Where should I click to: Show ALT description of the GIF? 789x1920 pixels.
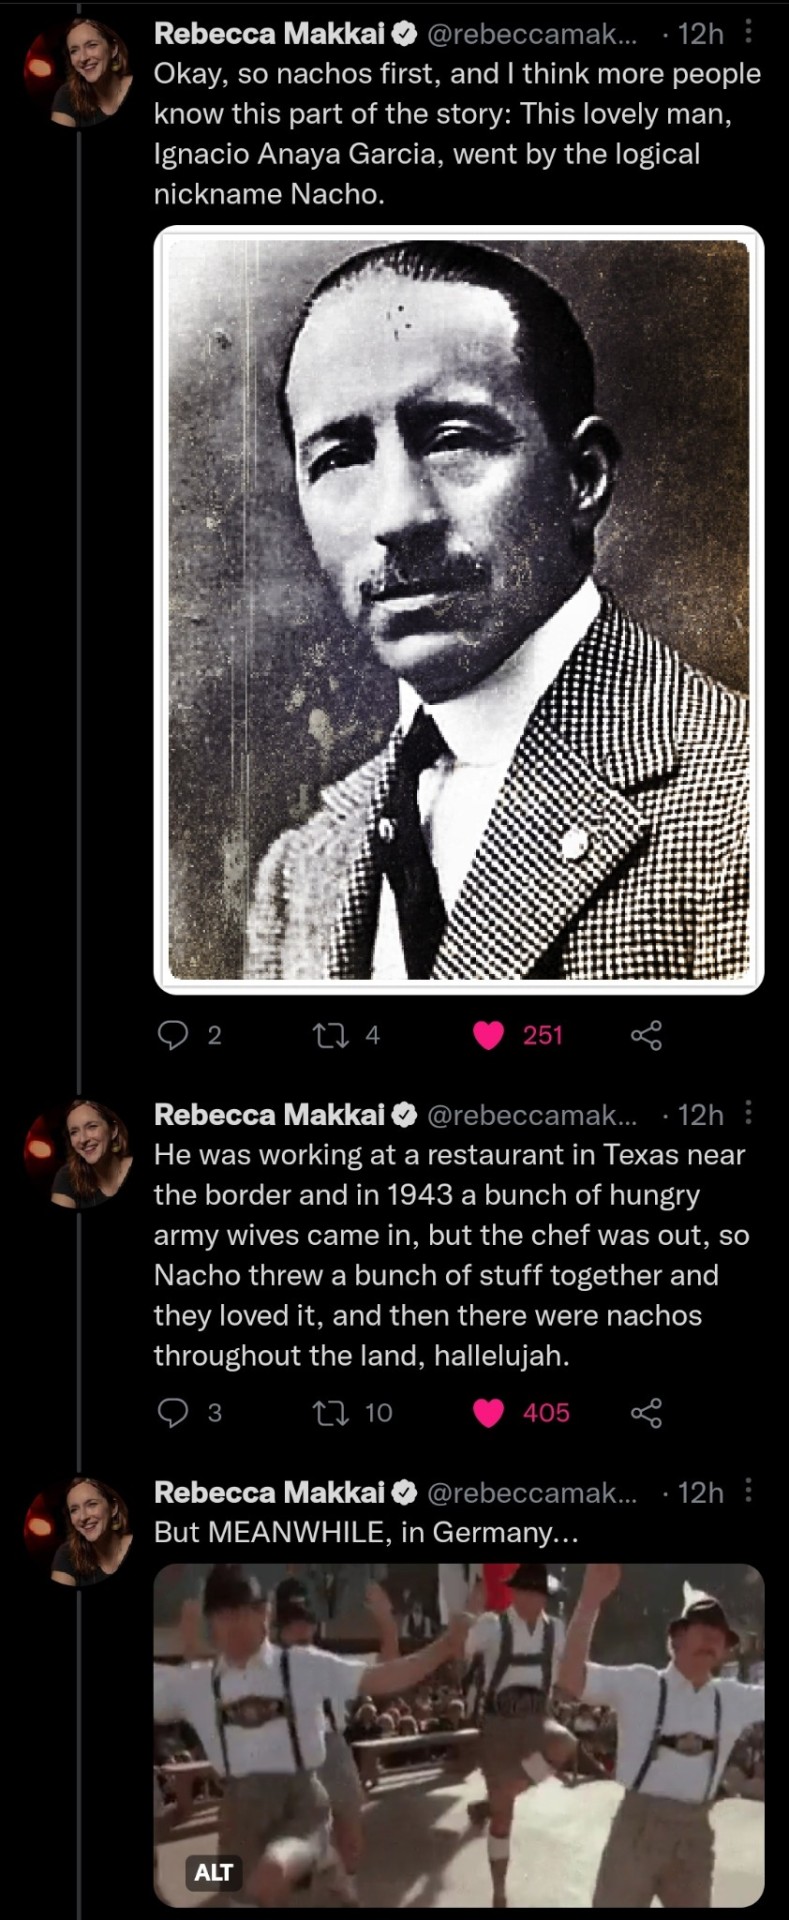(214, 1872)
